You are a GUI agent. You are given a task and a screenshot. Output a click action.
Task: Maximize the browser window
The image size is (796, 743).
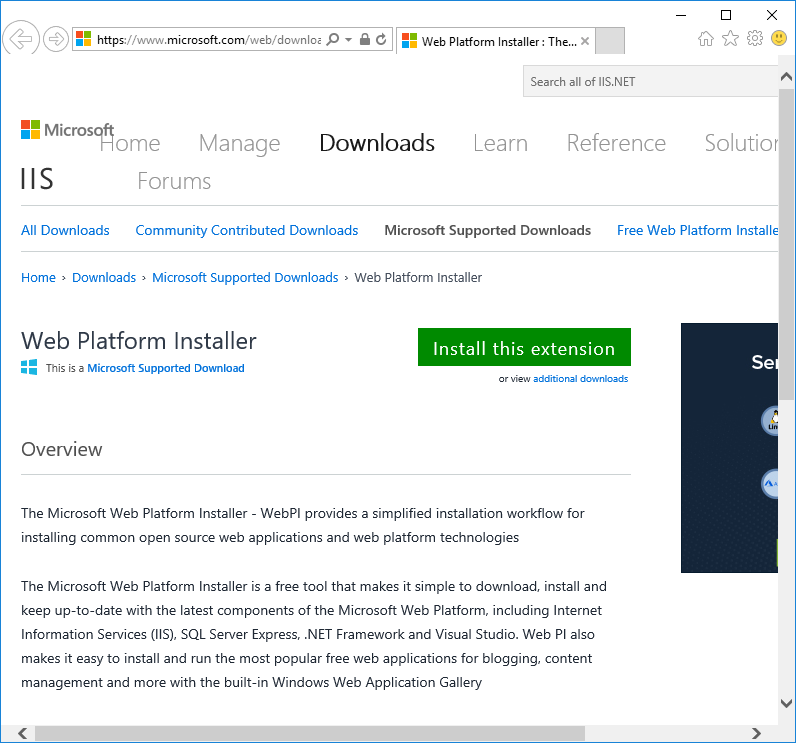(726, 15)
